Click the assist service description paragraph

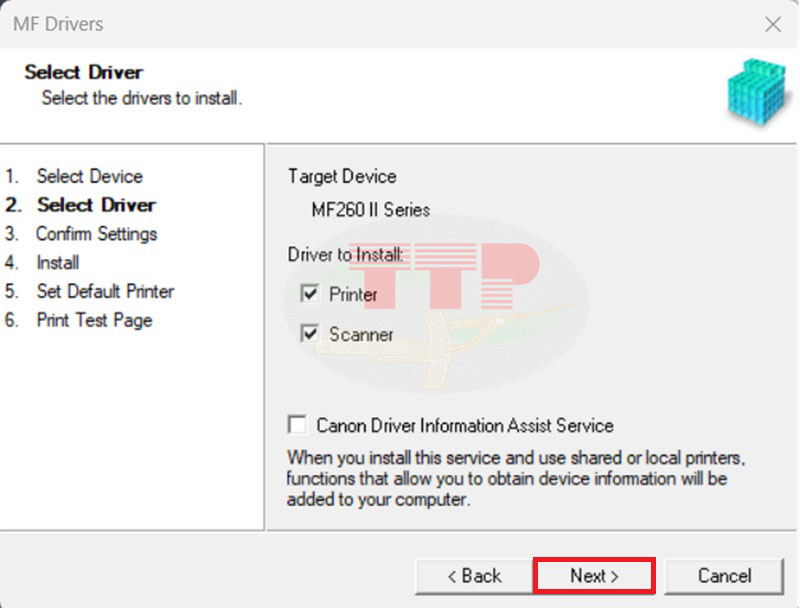point(515,478)
